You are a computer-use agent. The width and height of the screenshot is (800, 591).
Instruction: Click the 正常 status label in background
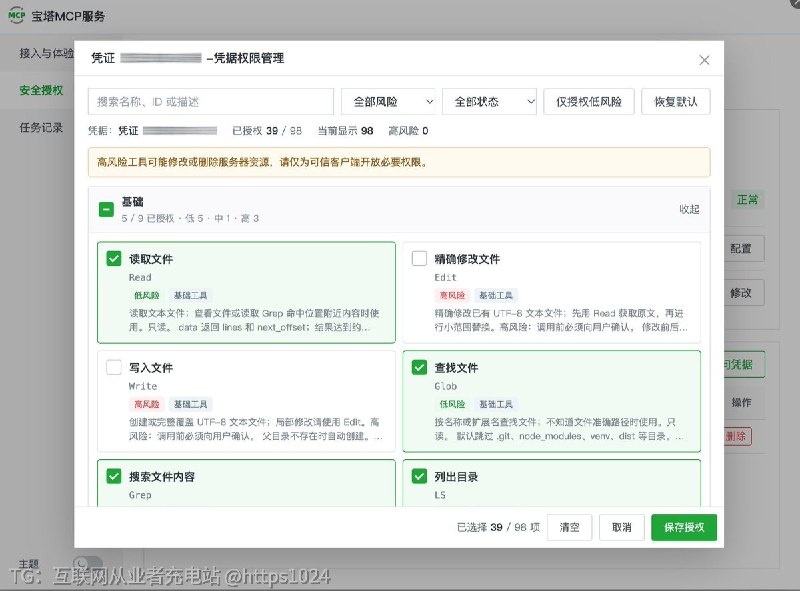747,200
